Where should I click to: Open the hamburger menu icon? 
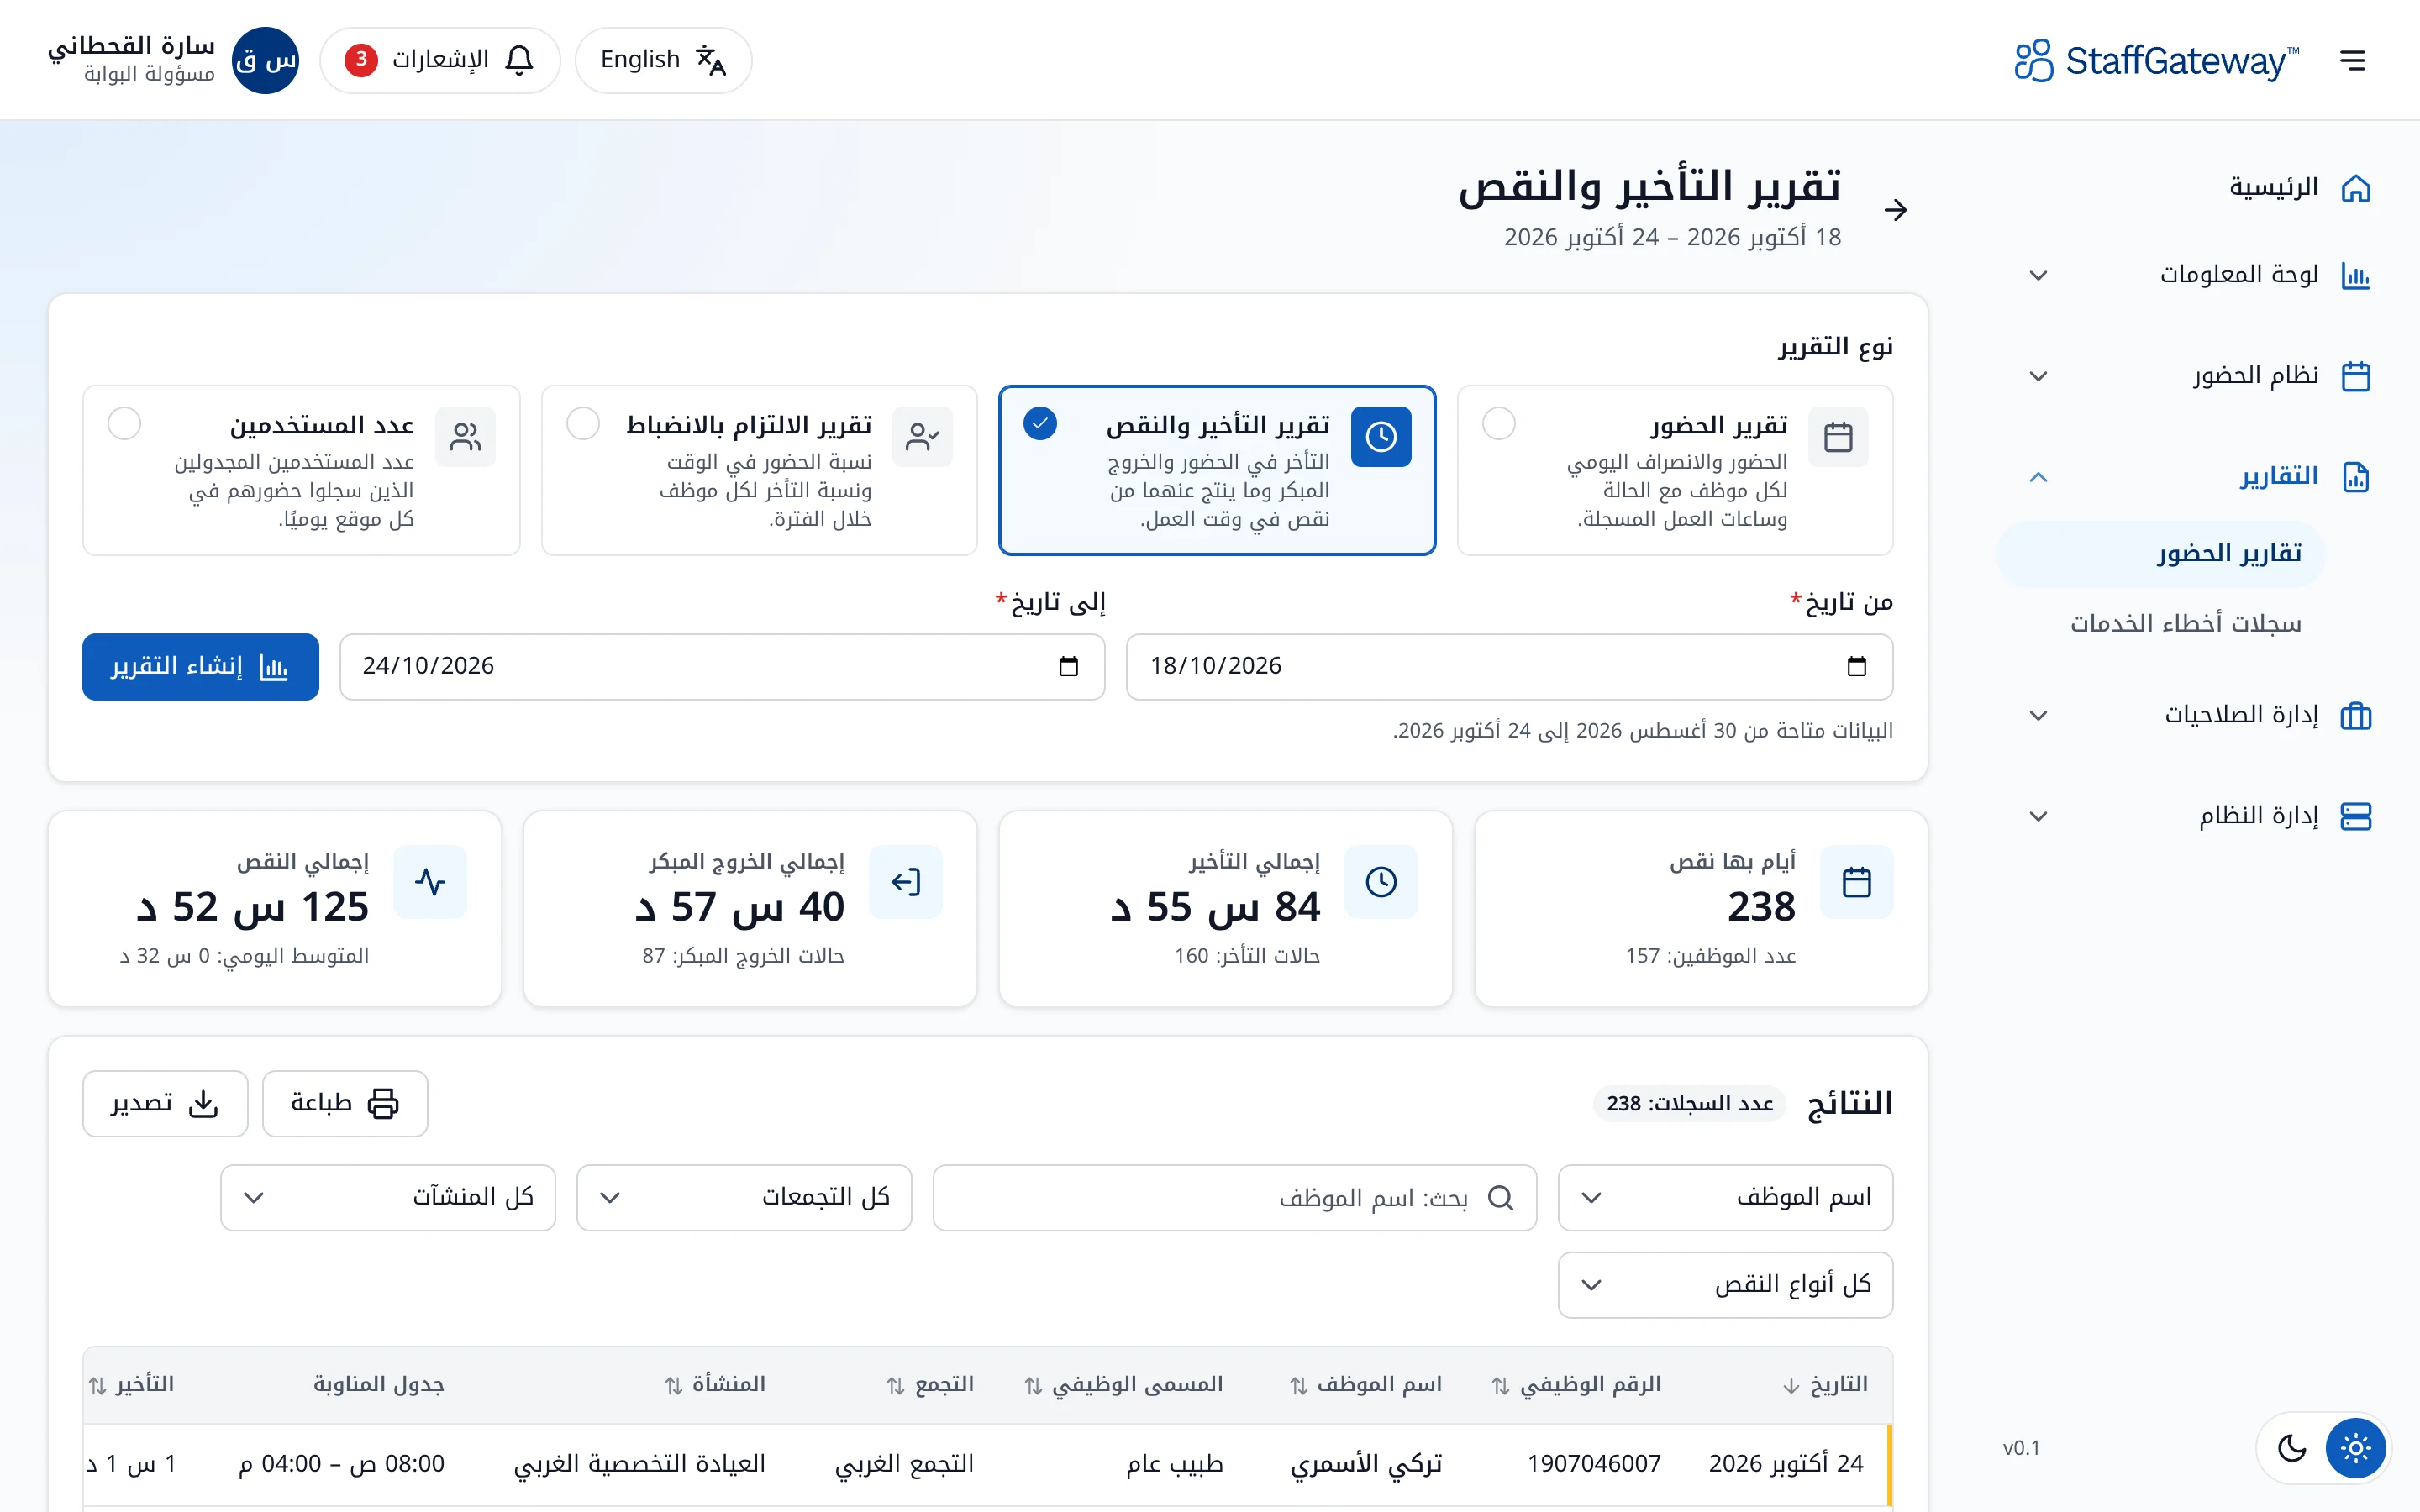pos(2353,60)
